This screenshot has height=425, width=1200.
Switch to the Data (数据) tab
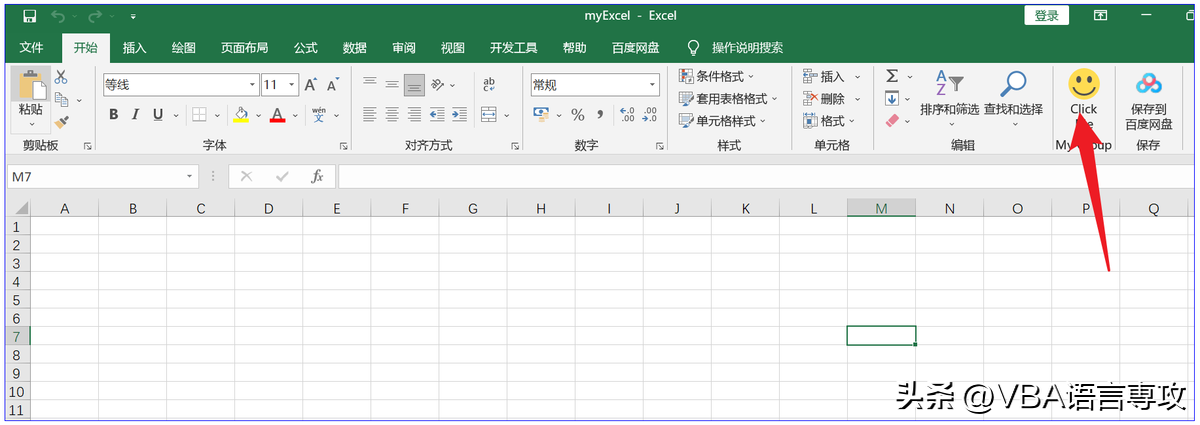tap(354, 48)
